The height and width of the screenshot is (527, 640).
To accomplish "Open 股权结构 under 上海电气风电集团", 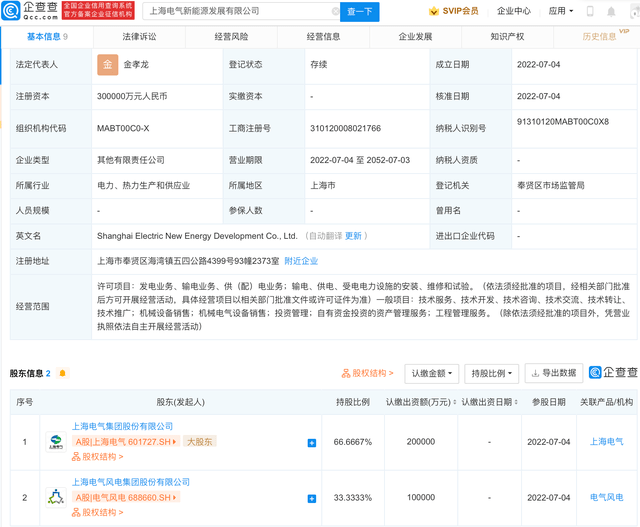I will pyautogui.click(x=97, y=513).
